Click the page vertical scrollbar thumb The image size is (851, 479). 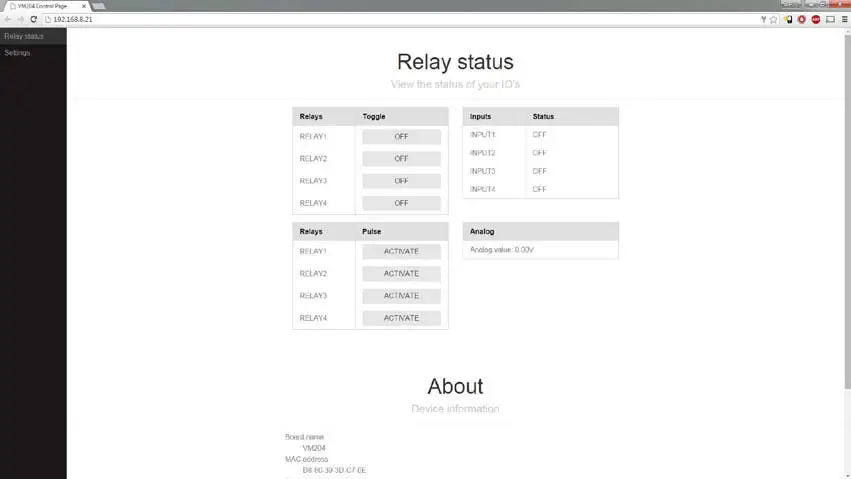pos(847,212)
